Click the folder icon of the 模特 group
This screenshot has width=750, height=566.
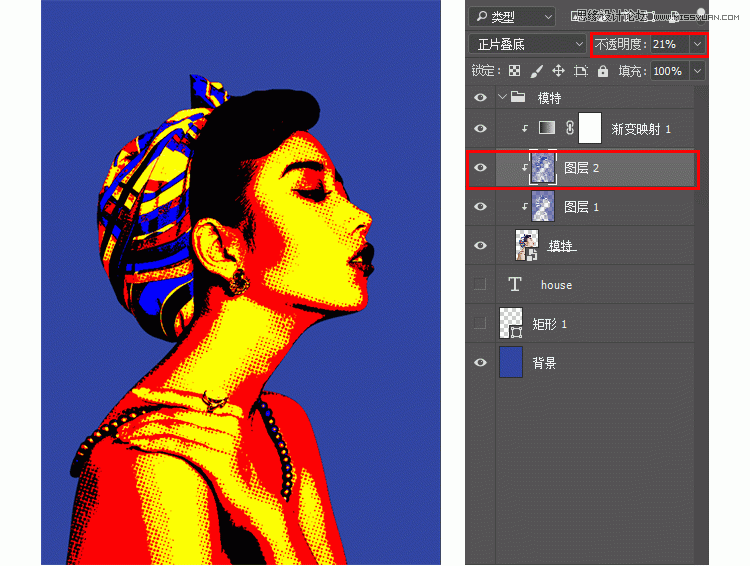coord(518,97)
